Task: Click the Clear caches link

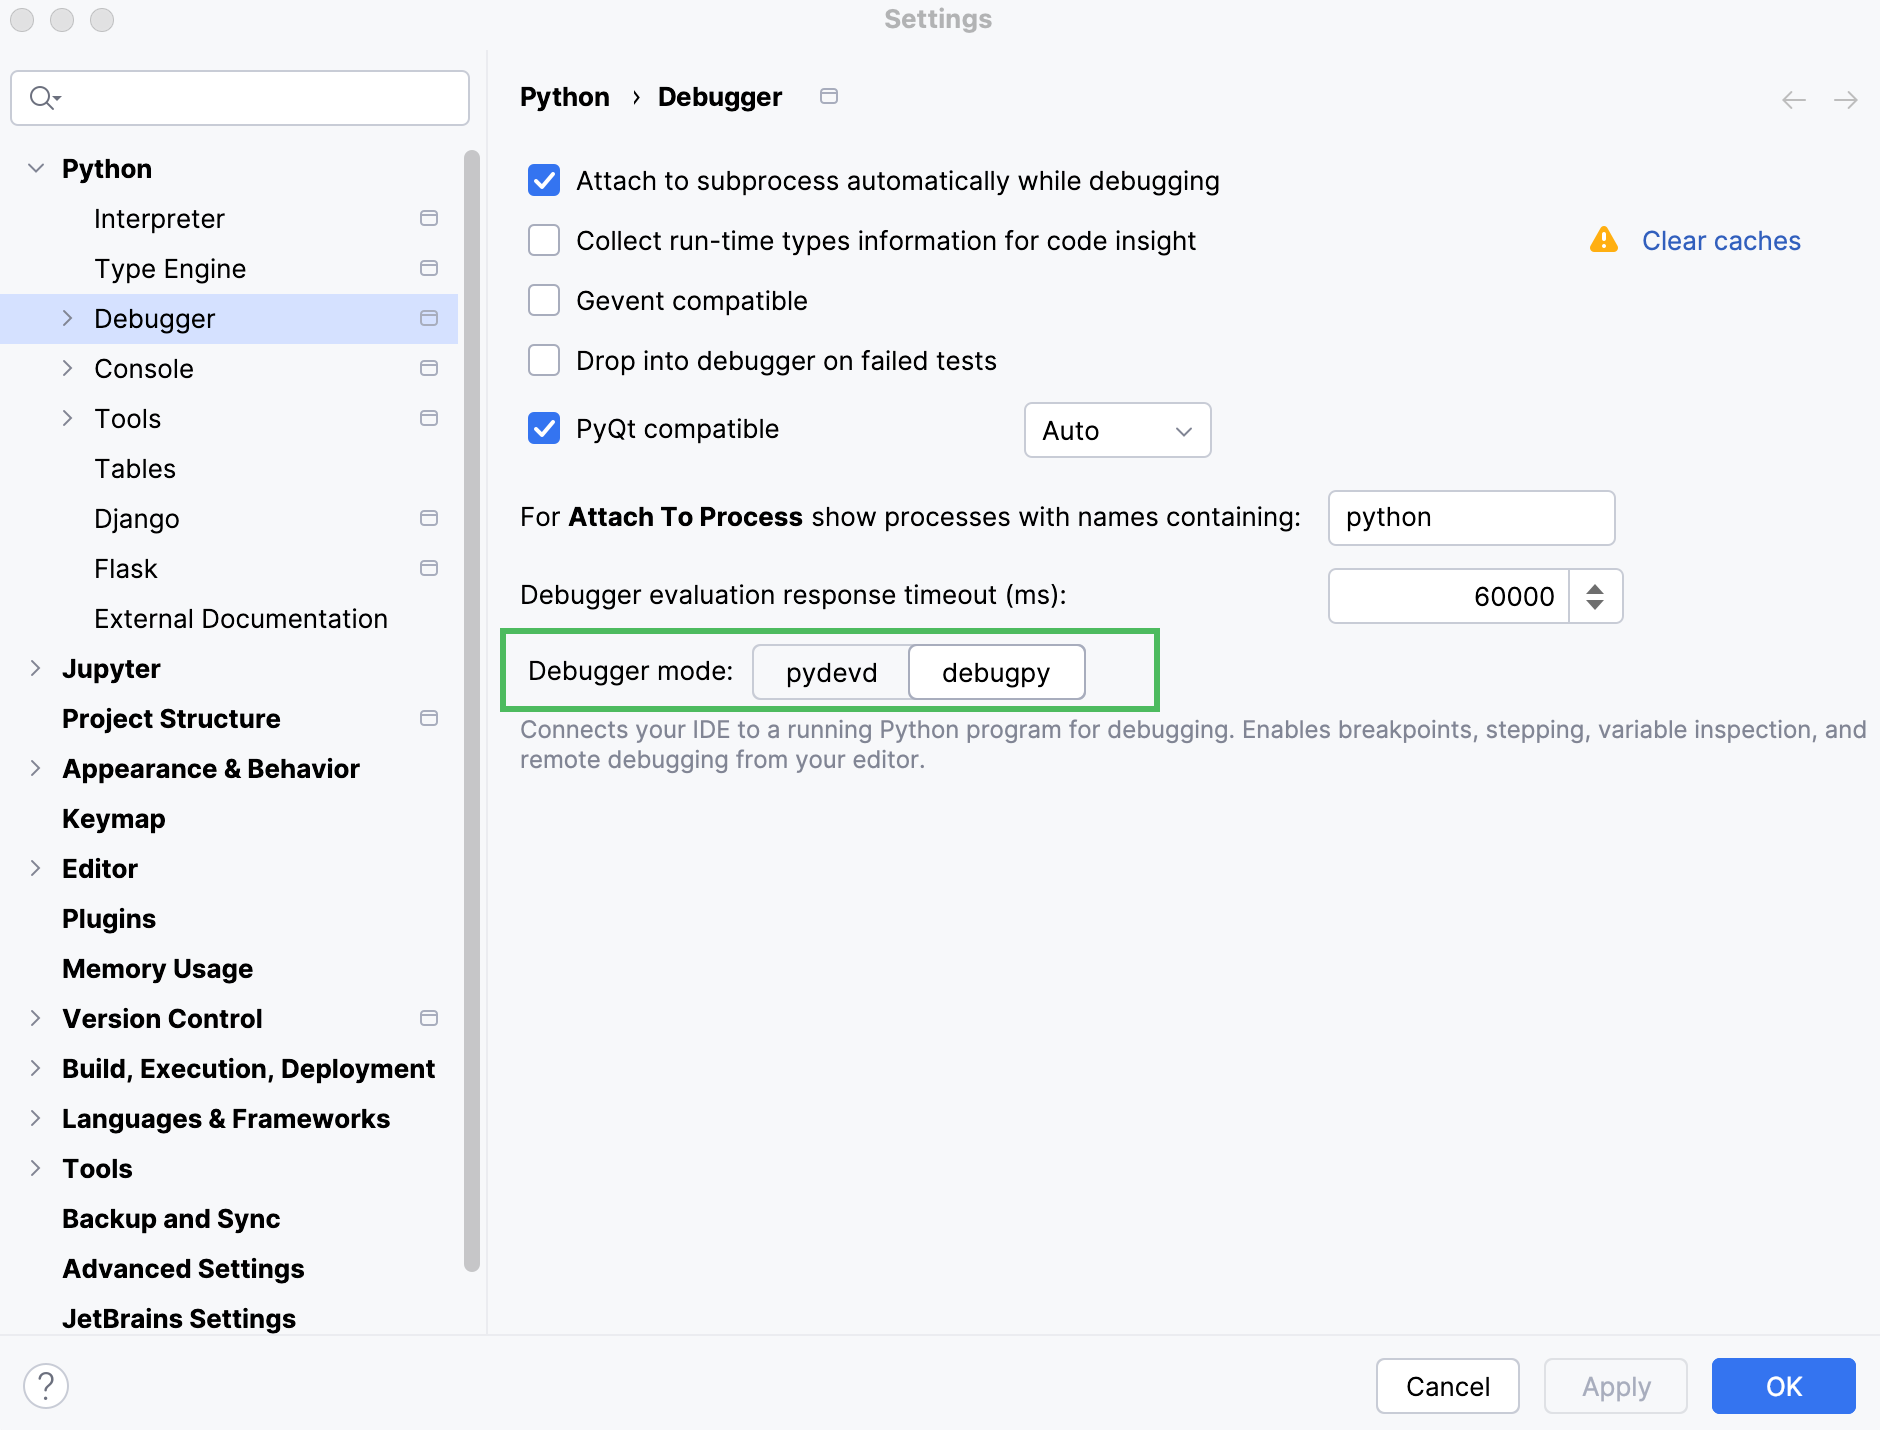Action: coord(1720,240)
